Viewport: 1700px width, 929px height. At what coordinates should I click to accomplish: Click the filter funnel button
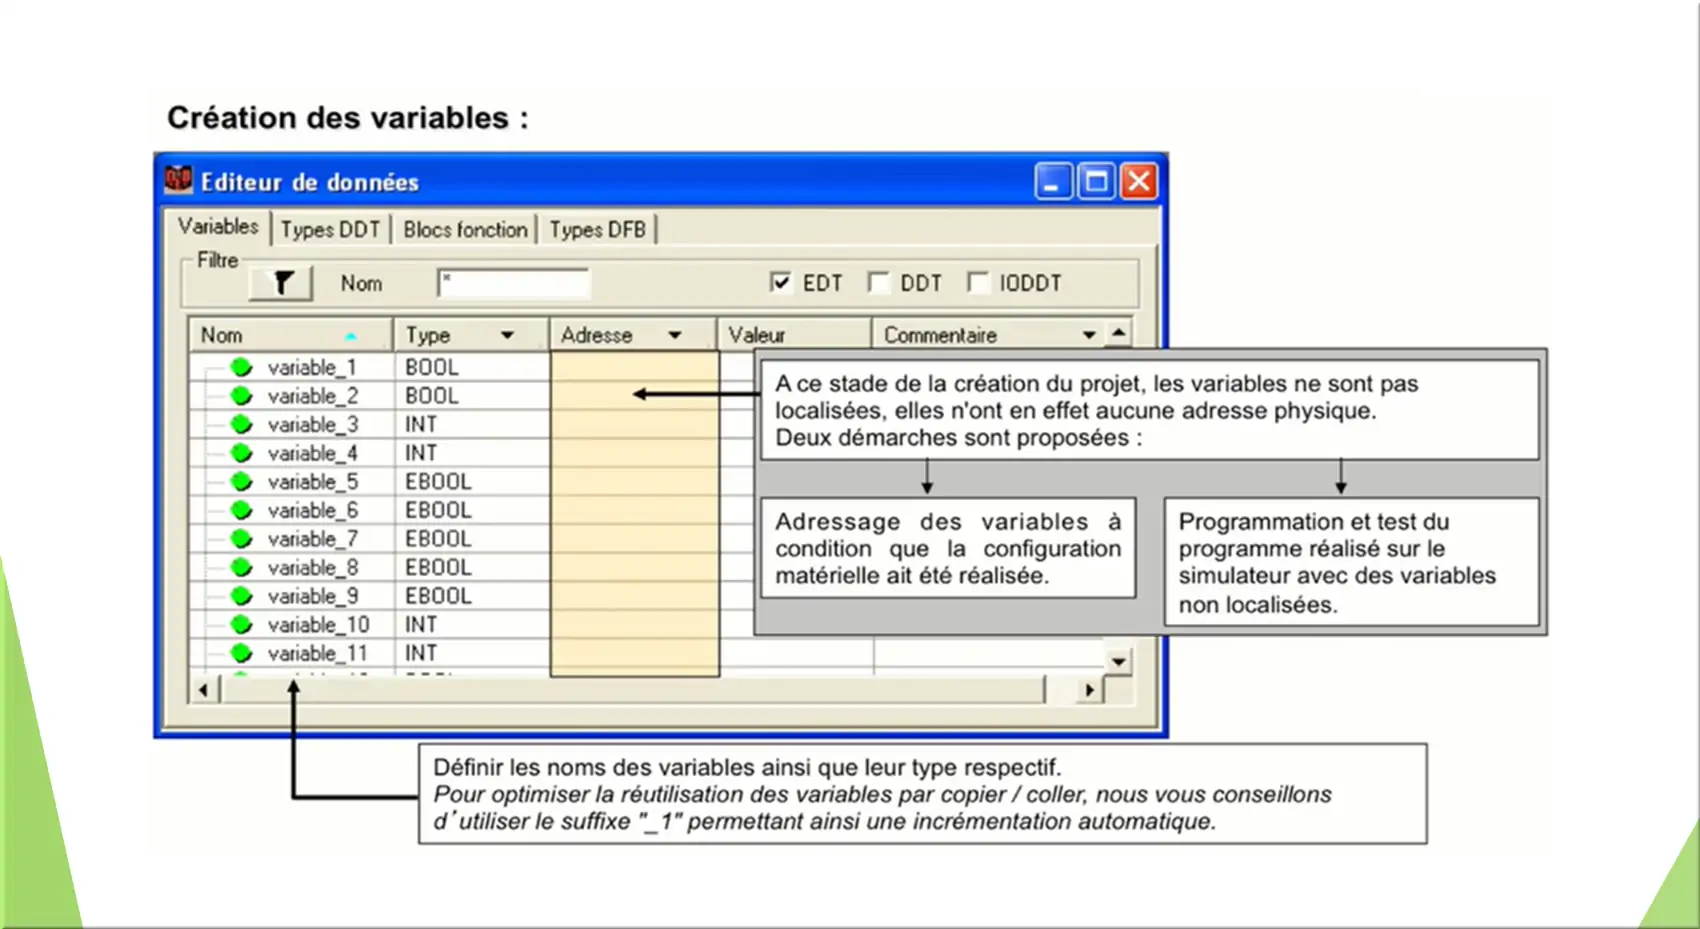pyautogui.click(x=281, y=283)
